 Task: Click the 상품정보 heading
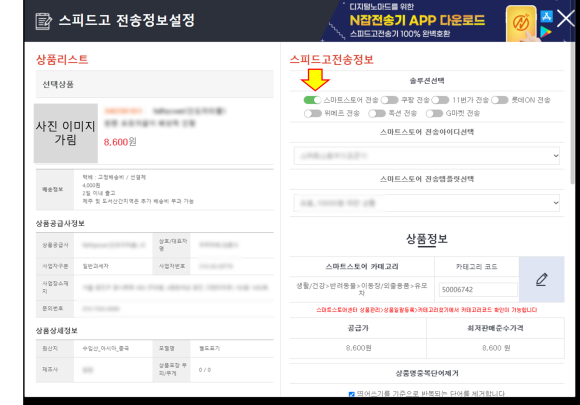427,239
